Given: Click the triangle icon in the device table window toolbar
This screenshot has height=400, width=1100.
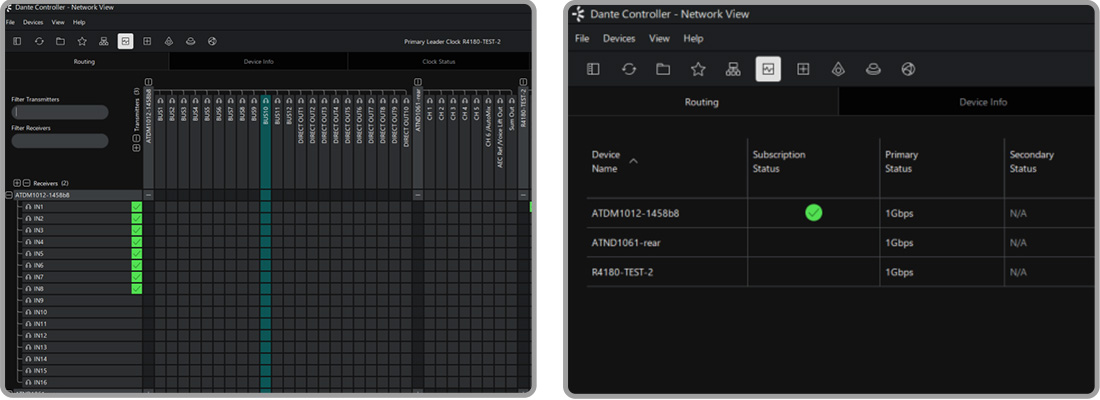Looking at the screenshot, I should click(x=838, y=69).
